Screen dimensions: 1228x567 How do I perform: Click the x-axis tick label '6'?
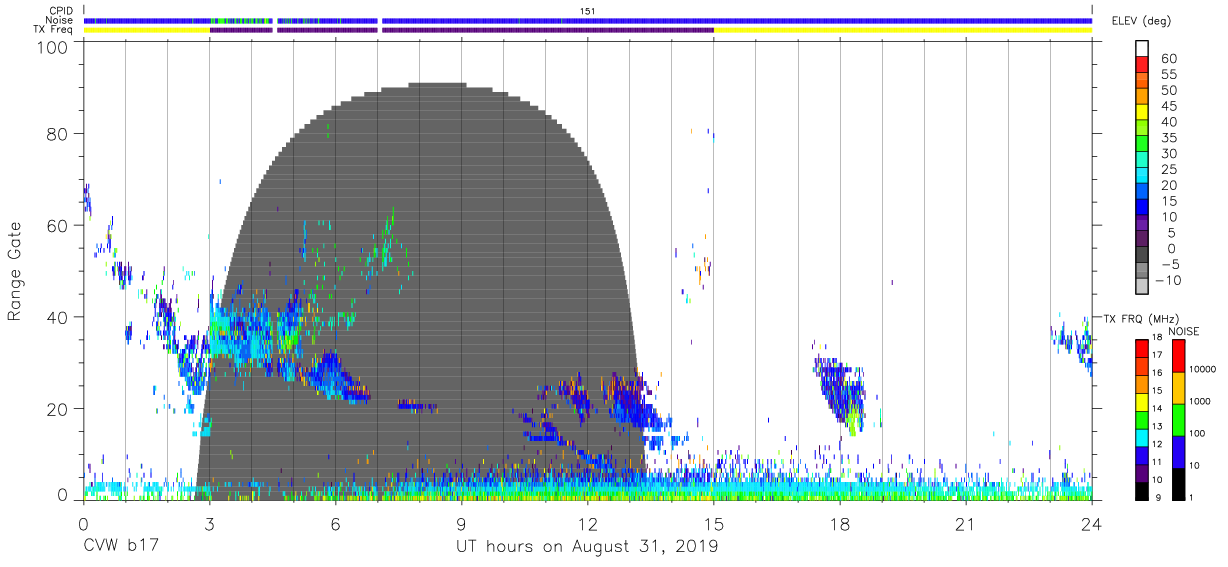pos(336,526)
